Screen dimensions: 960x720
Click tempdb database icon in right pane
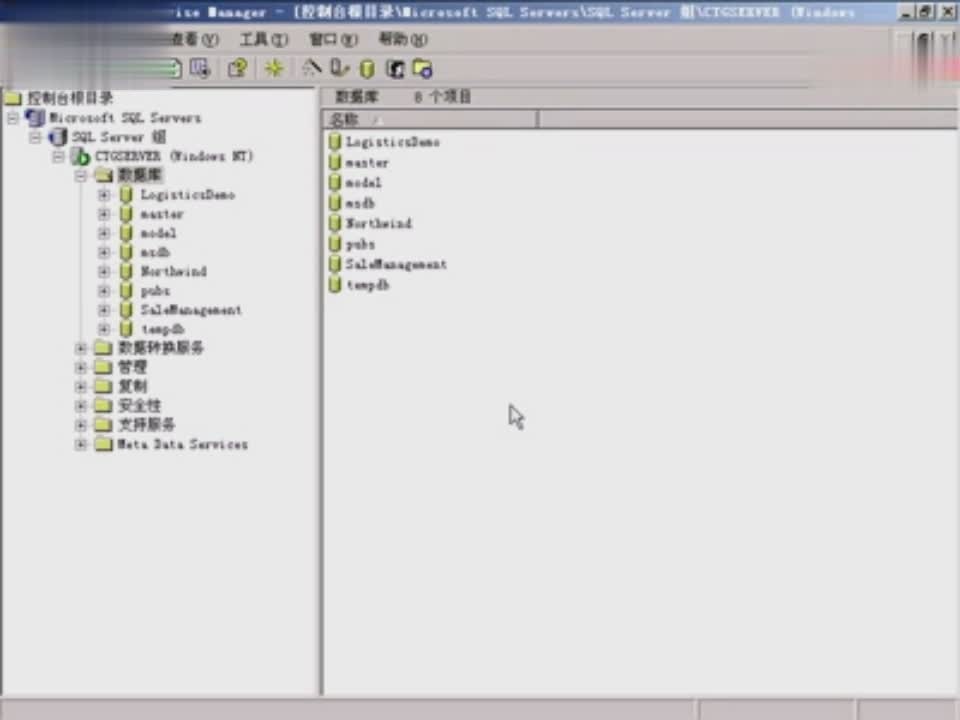pyautogui.click(x=334, y=285)
